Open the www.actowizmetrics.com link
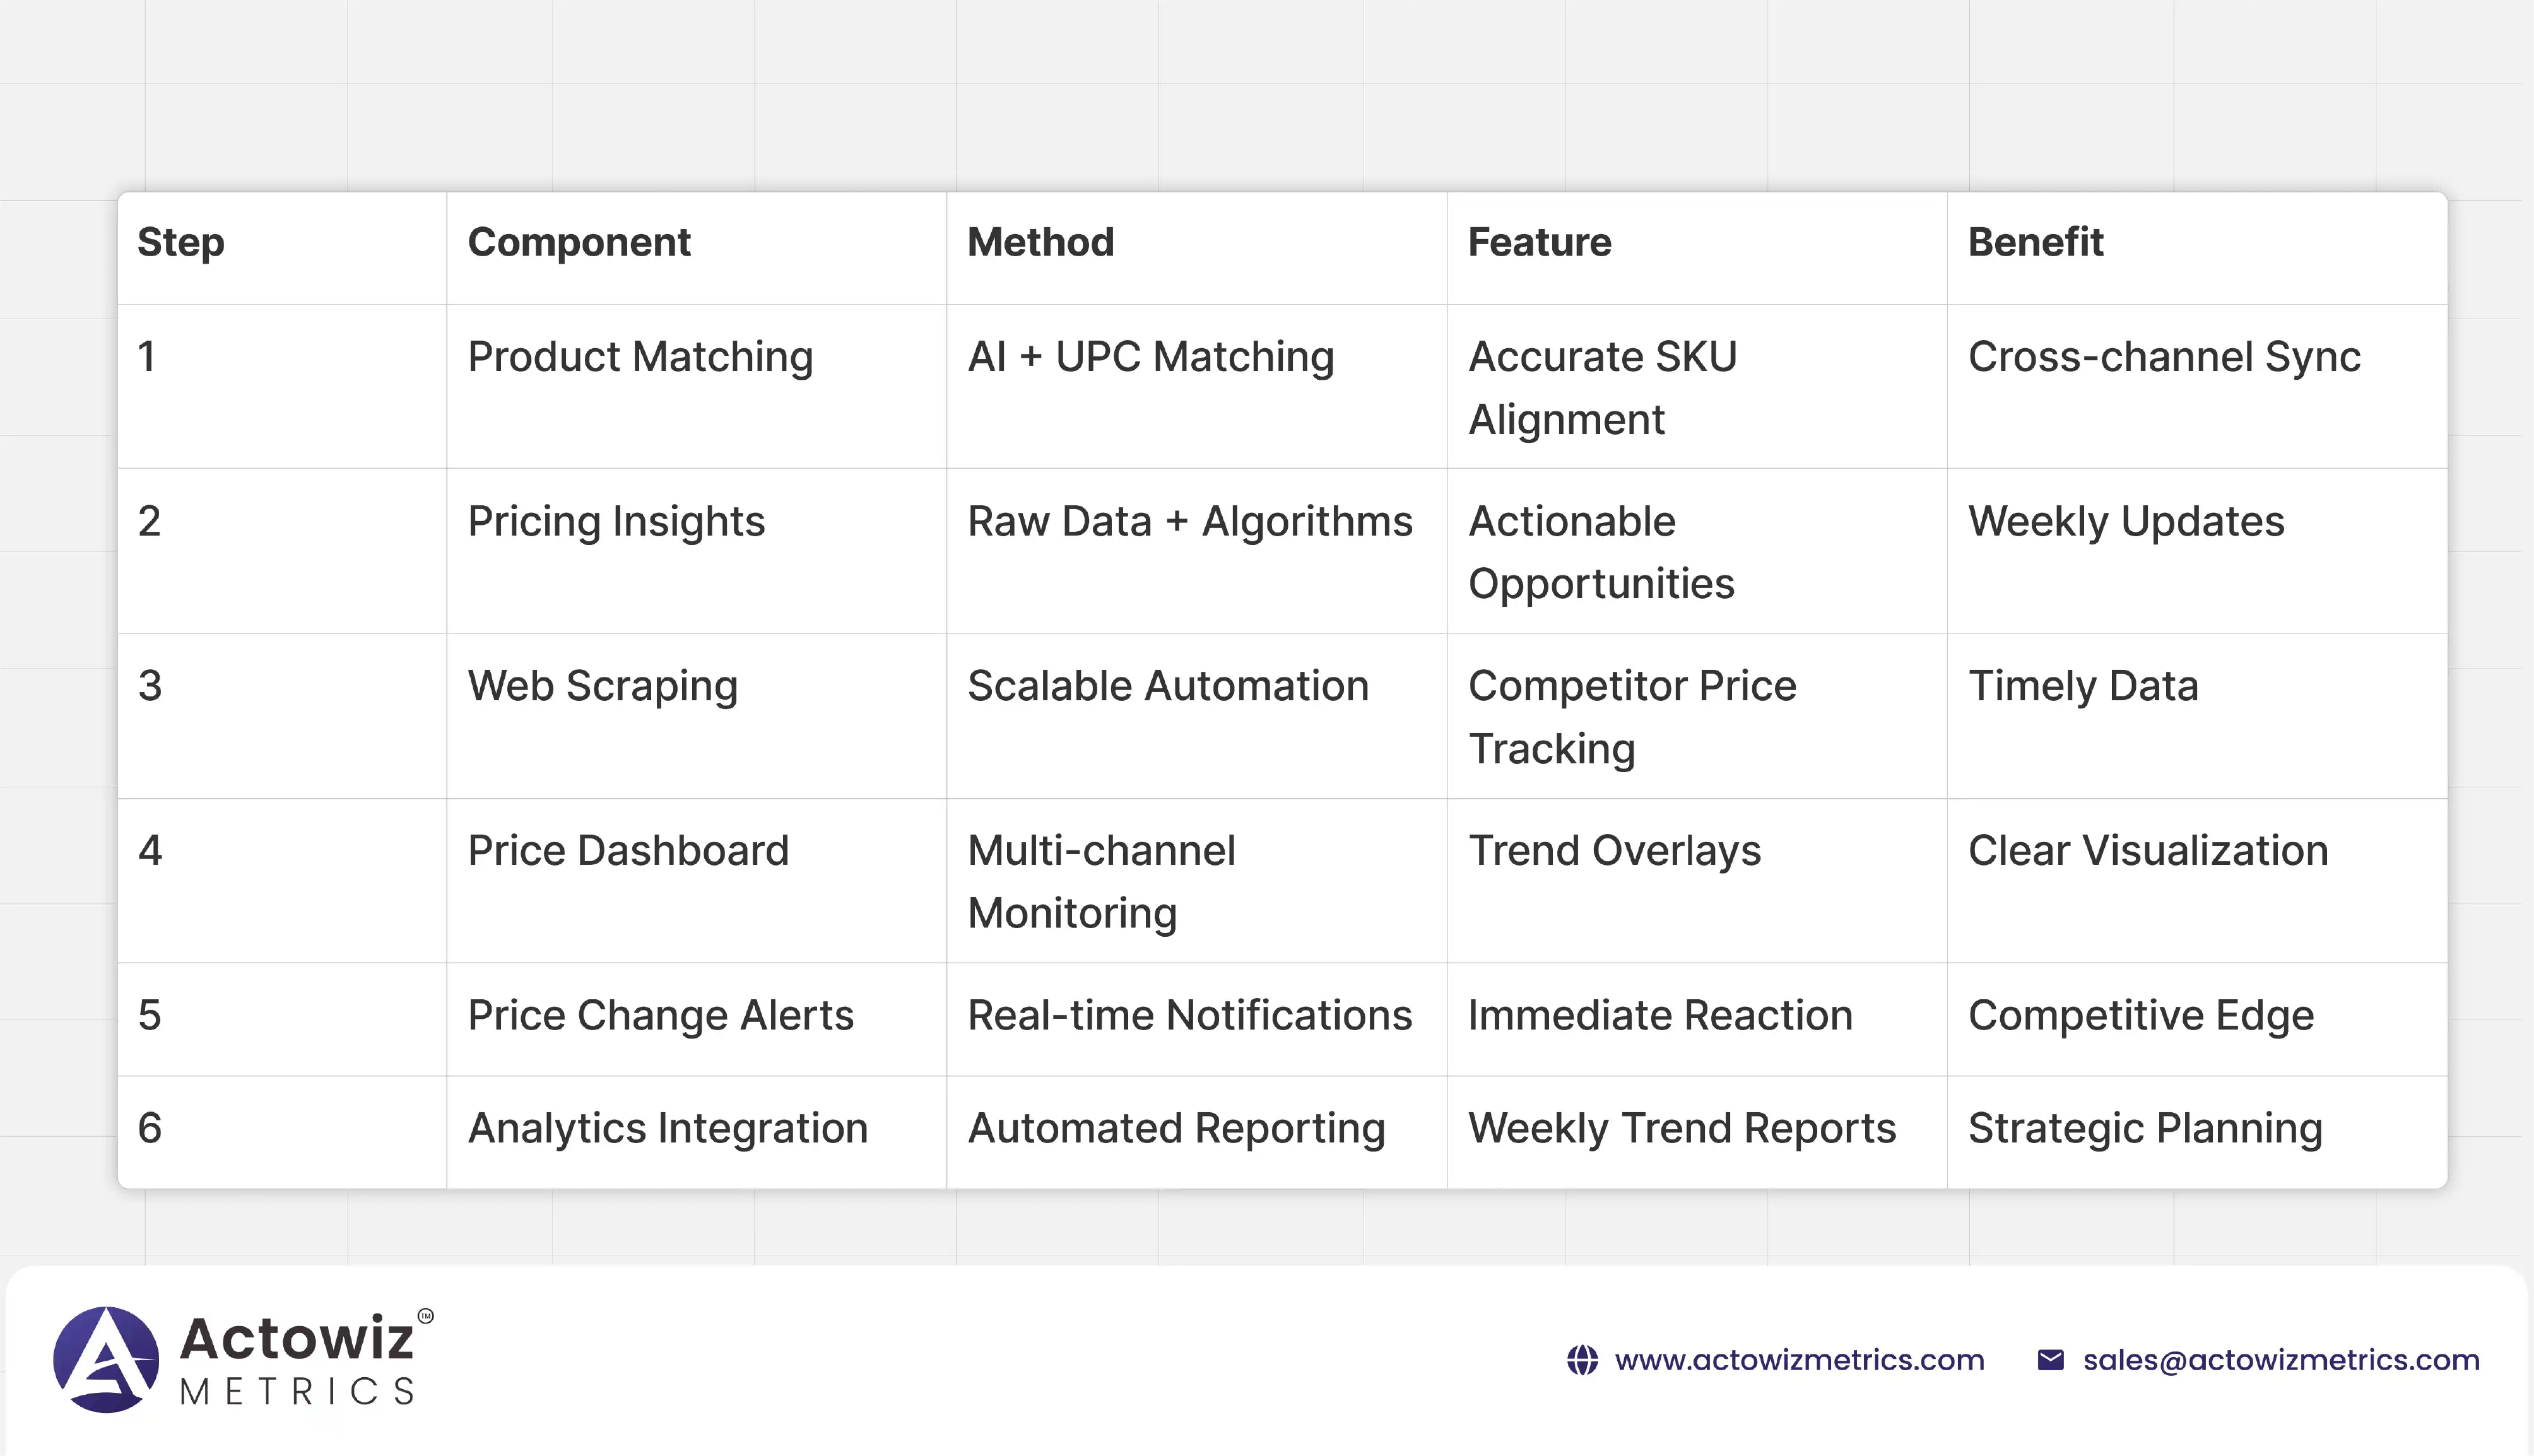Screen dimensions: 2534x1456 point(1799,1360)
